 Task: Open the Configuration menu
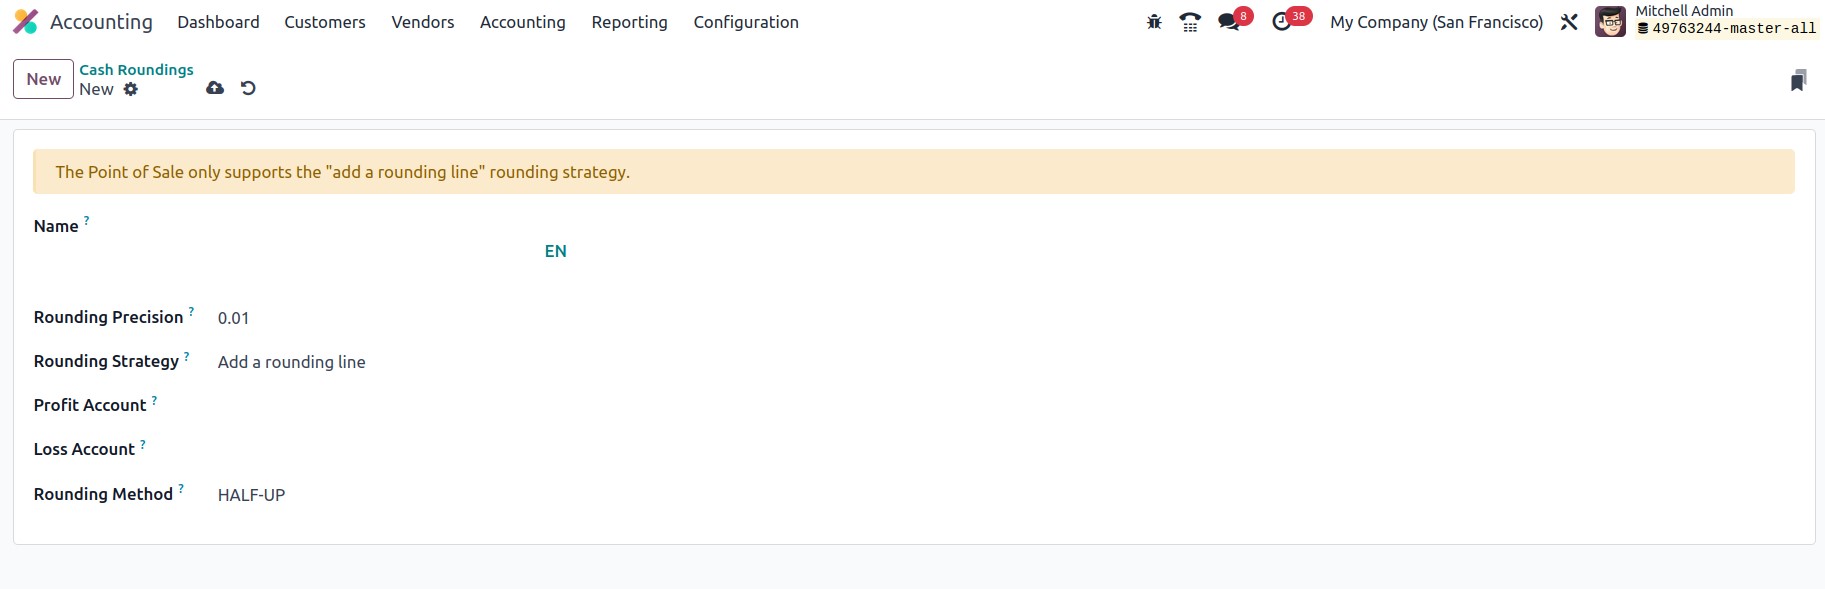click(746, 22)
